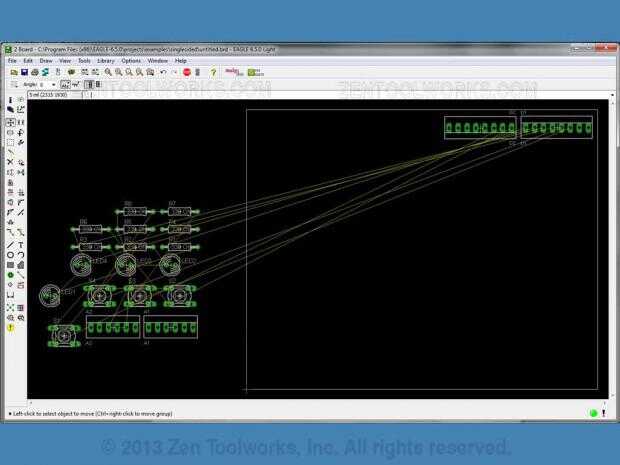Open a file with the Open toolbar icon

coord(14,72)
